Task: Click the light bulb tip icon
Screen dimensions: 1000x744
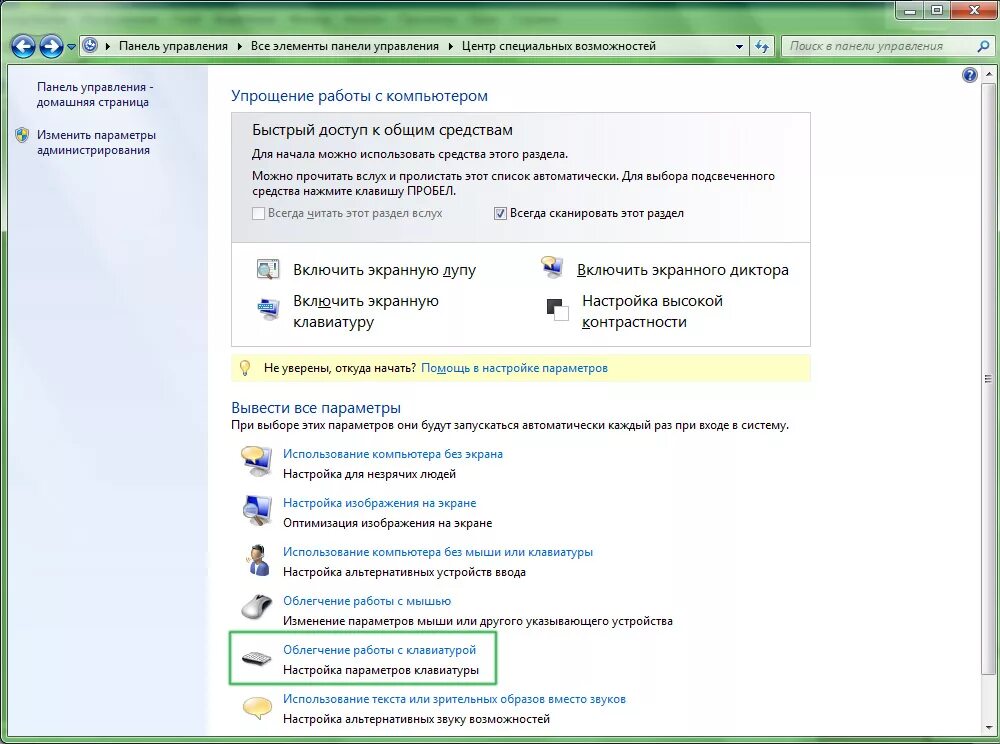Action: (x=245, y=368)
